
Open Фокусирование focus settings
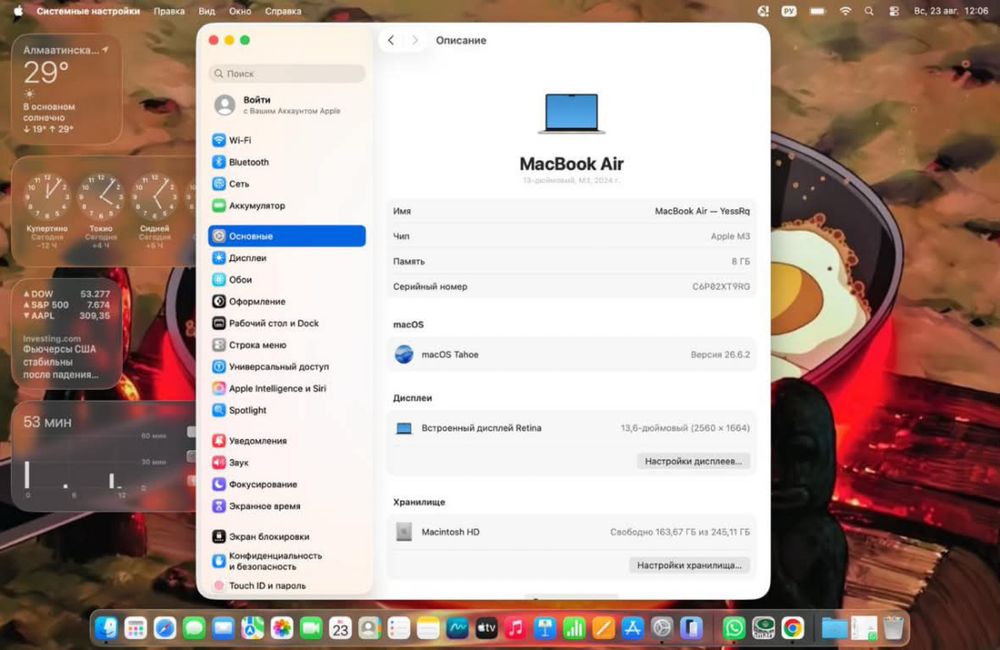pyautogui.click(x=286, y=484)
